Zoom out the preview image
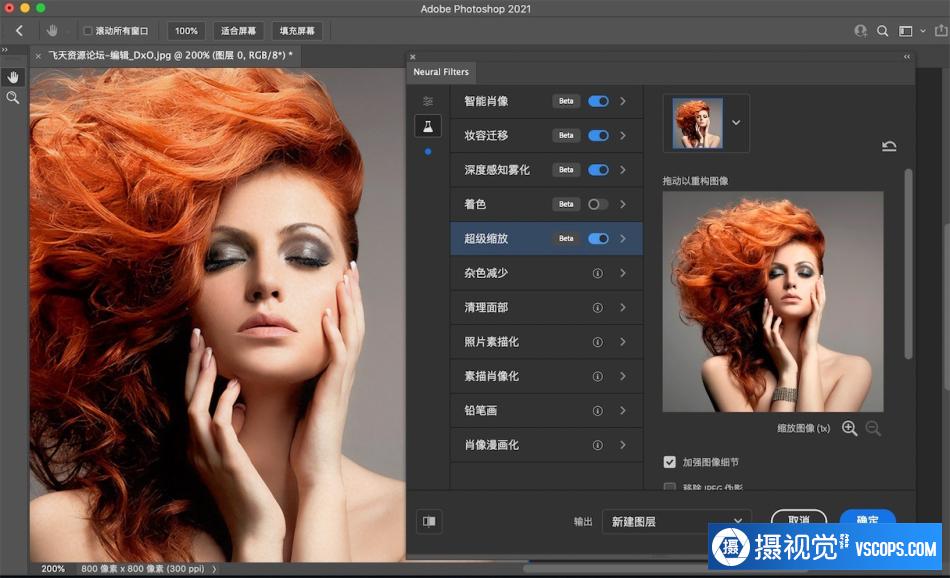Screen dimensions: 950x578 coord(873,428)
